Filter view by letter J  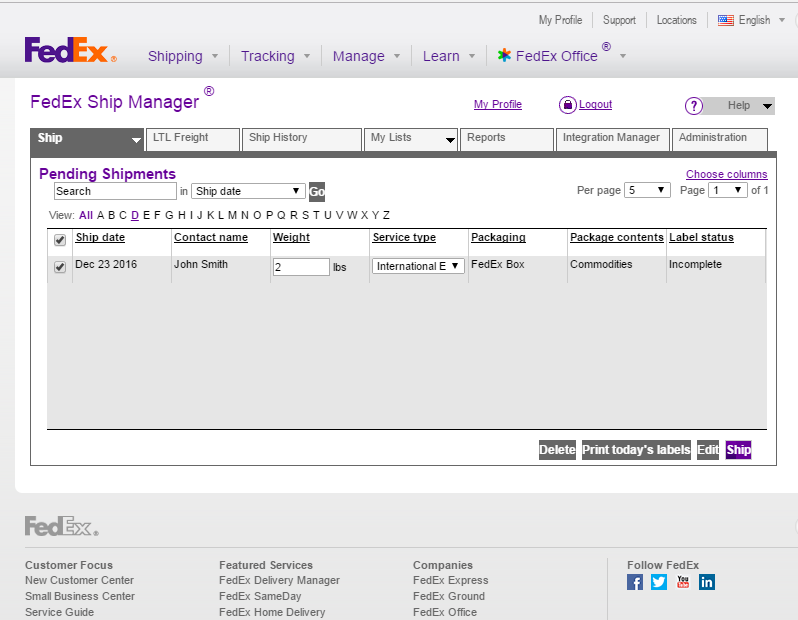click(200, 215)
